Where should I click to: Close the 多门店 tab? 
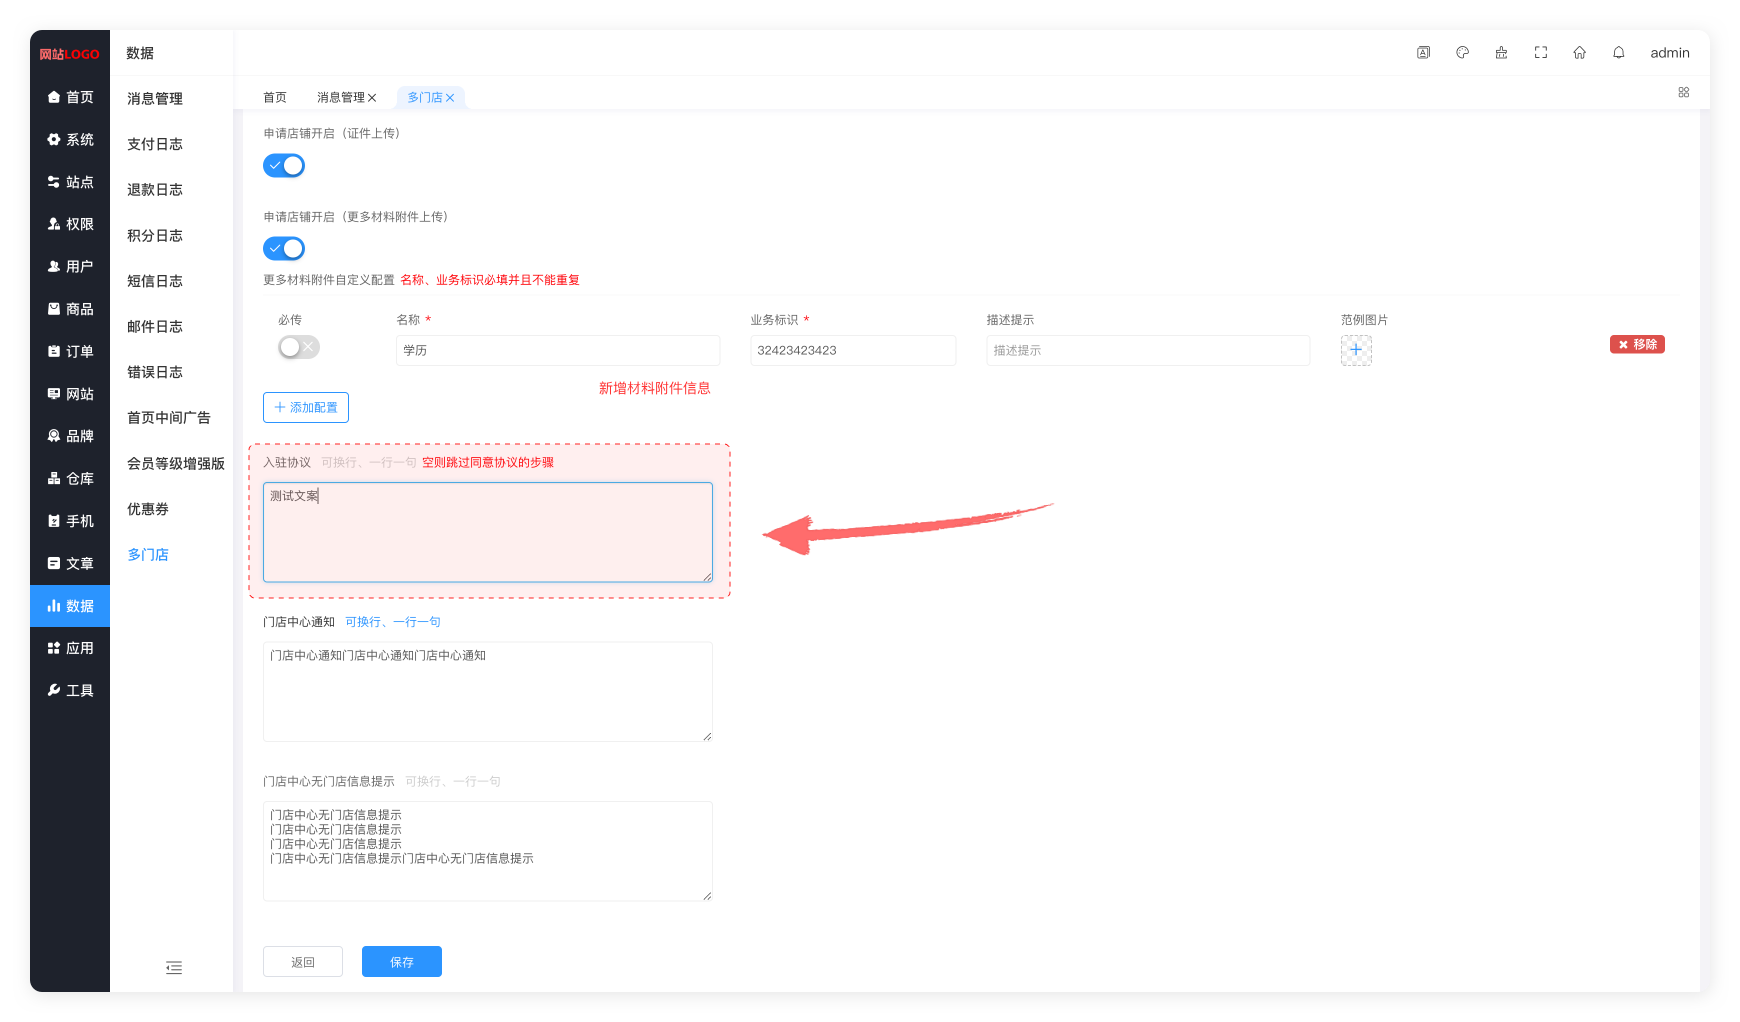(x=450, y=98)
